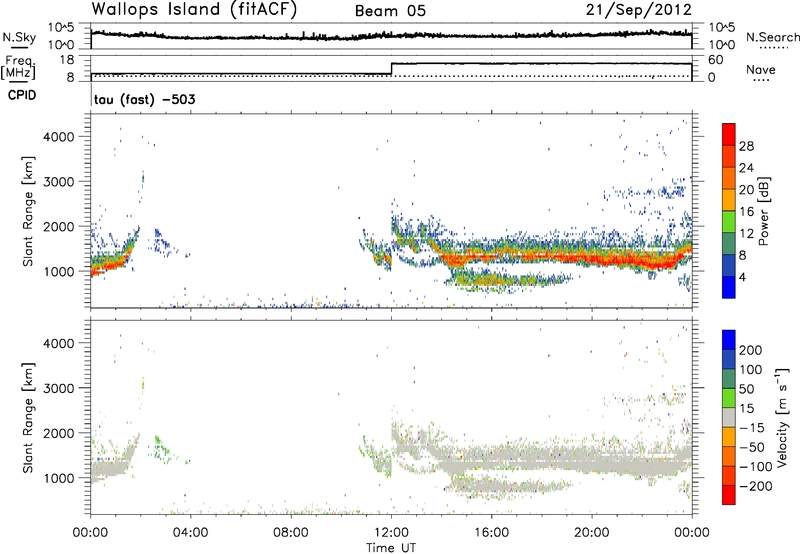Click the 'N.Sky' legend label
800x554 pixels.
tap(19, 37)
